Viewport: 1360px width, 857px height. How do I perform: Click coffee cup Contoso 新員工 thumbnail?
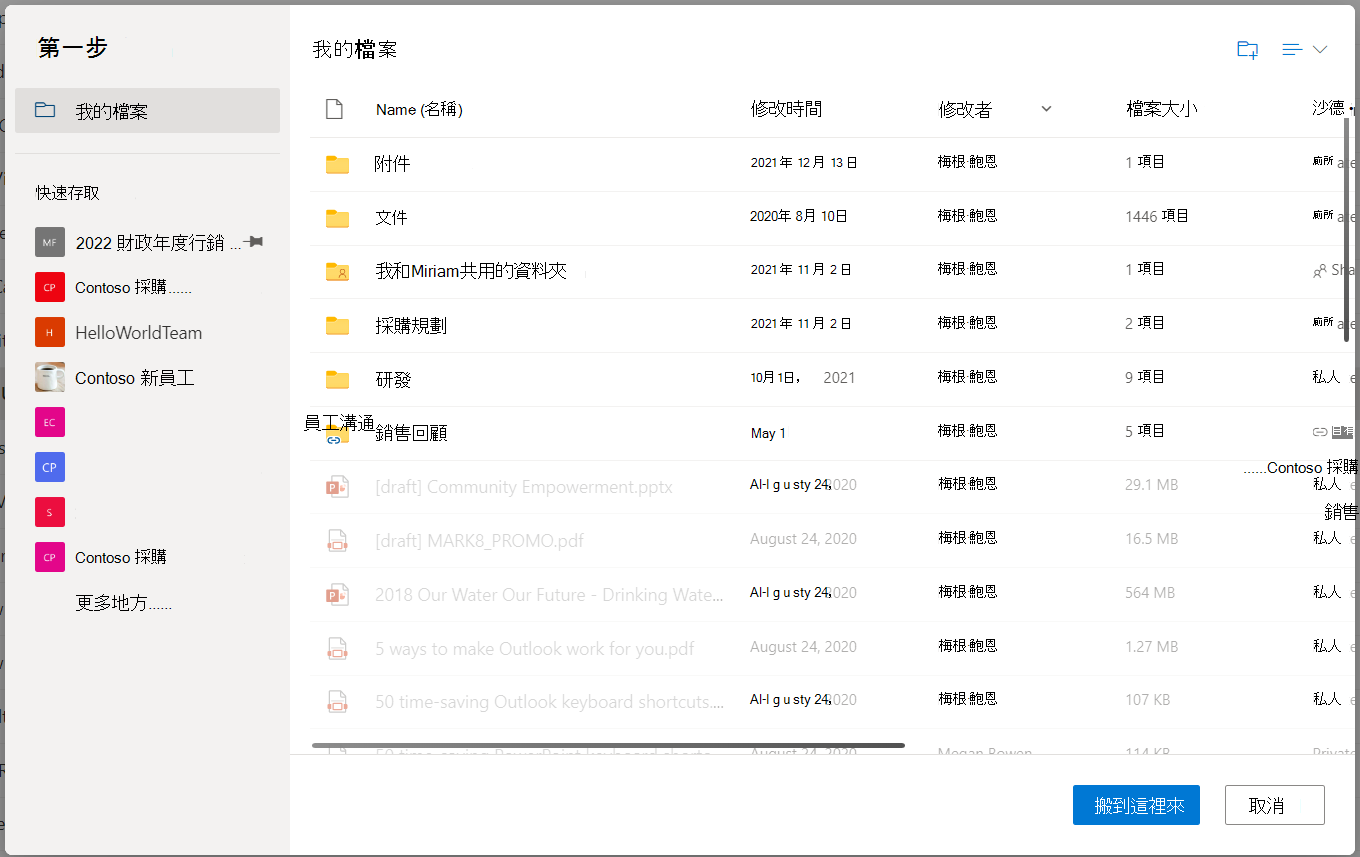click(49, 377)
